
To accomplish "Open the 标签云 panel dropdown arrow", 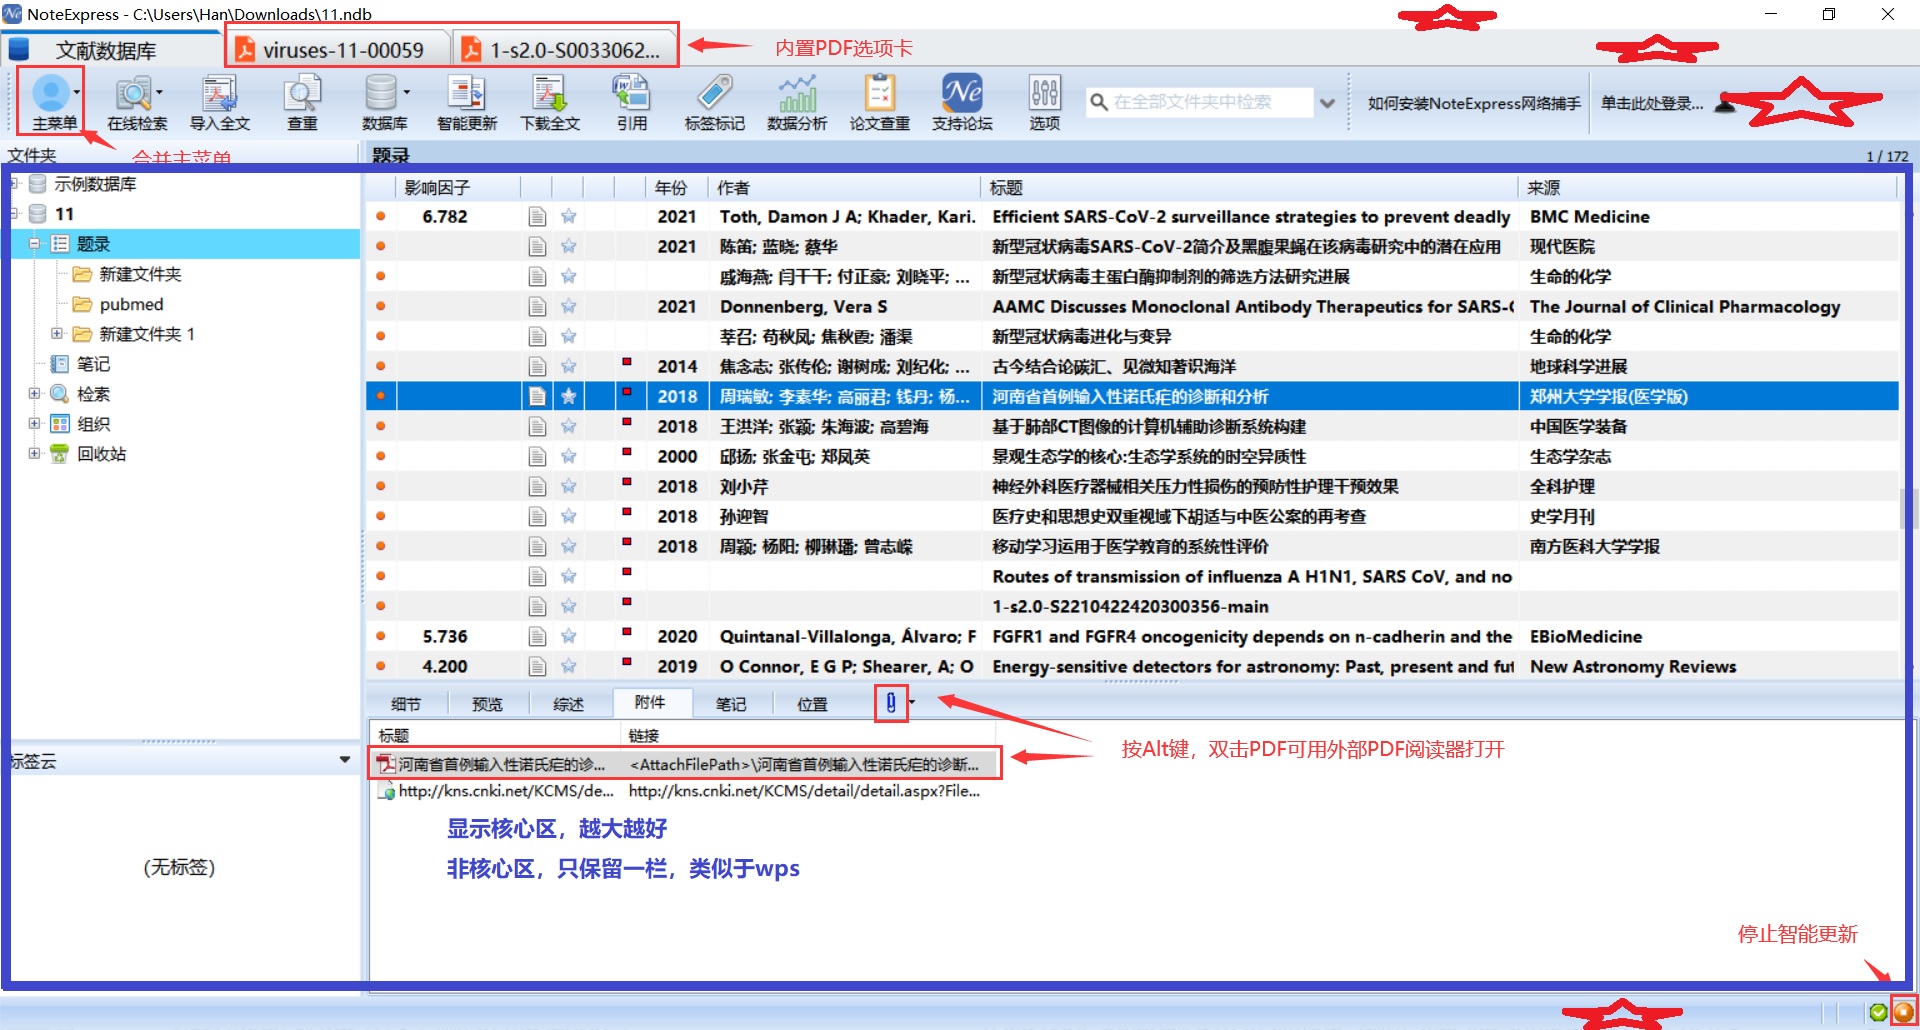I will pyautogui.click(x=345, y=761).
